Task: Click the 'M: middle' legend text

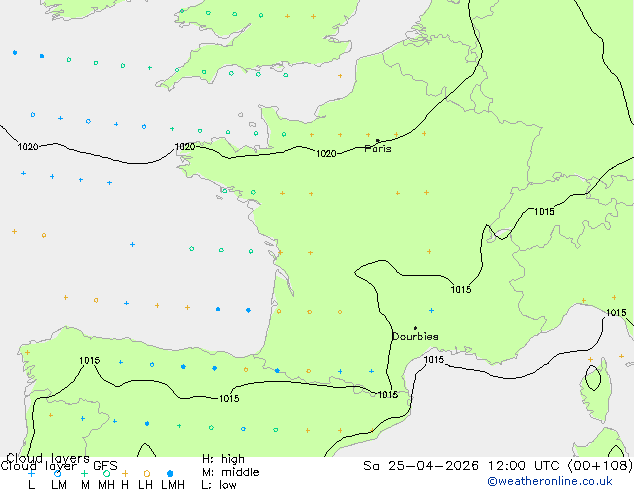Action: 230,472
